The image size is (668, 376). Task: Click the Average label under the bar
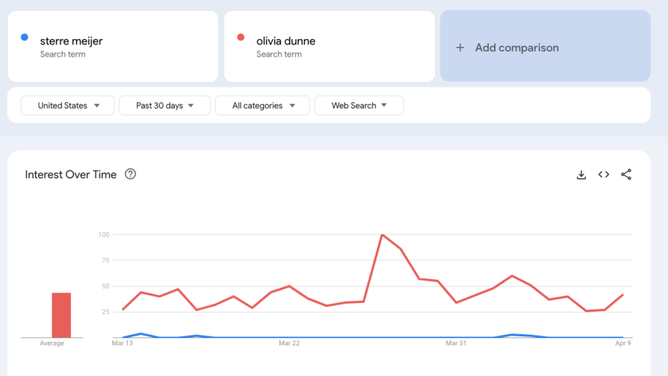tap(52, 343)
